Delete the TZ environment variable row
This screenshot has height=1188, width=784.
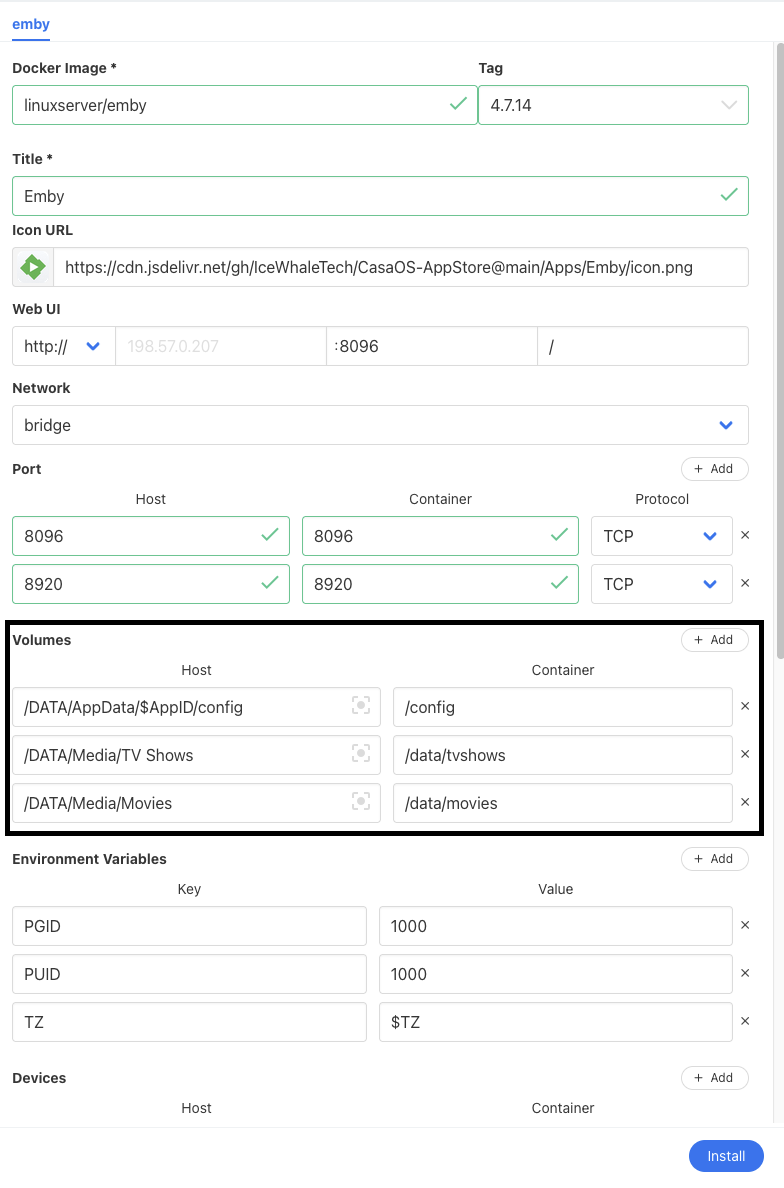coord(745,1022)
